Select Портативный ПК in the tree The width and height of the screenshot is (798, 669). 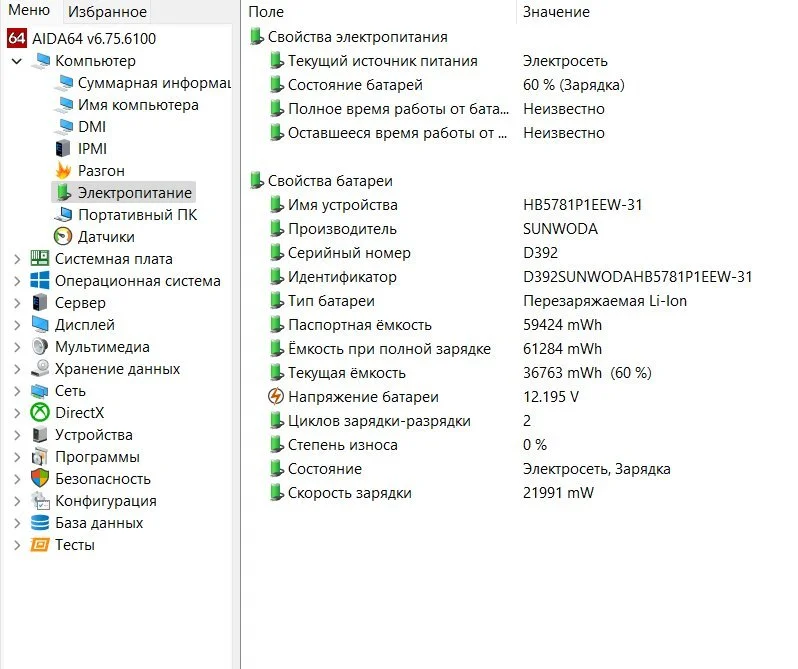point(137,215)
